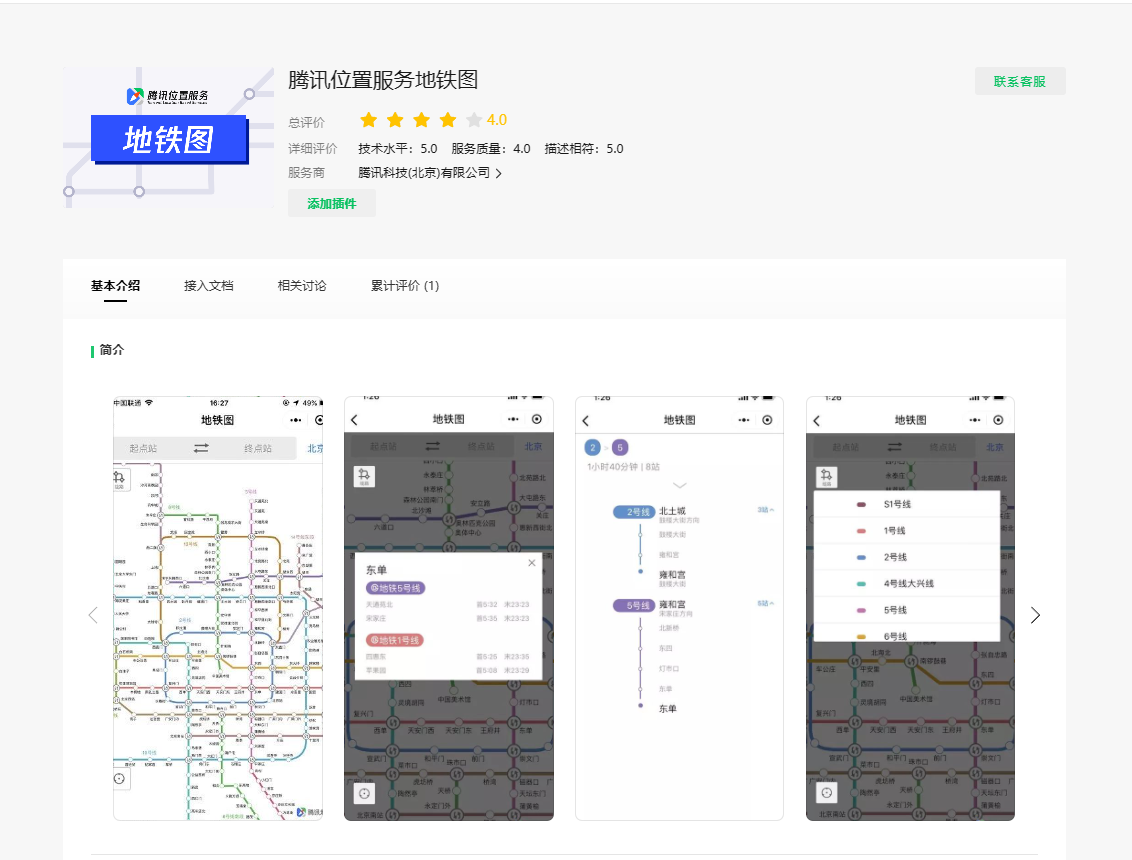Screen dimensions: 1132x860
Task: Click the 添加插件 button
Action: (x=331, y=204)
